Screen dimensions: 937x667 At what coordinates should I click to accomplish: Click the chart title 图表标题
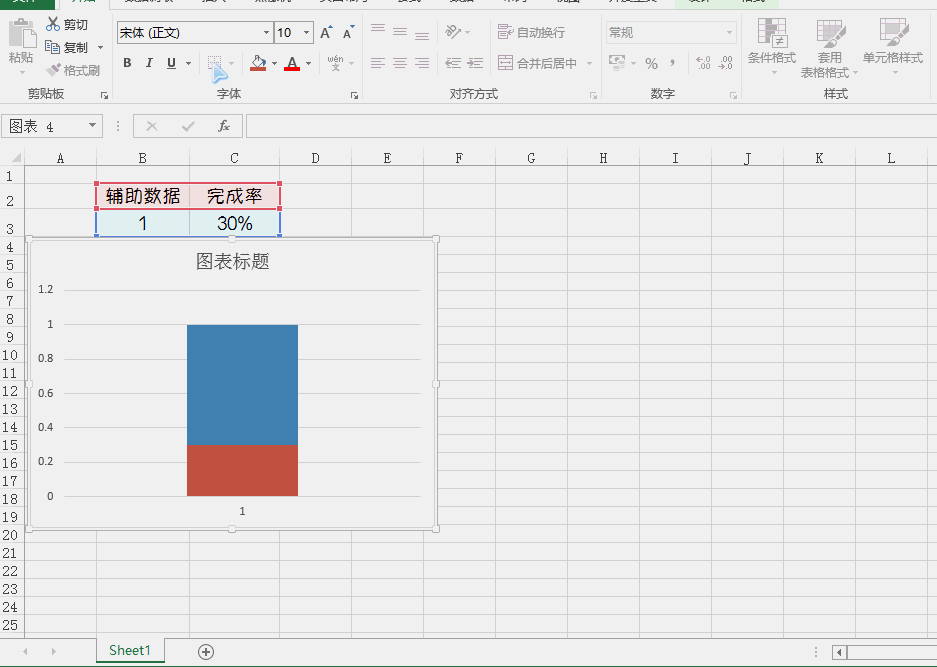pos(232,261)
